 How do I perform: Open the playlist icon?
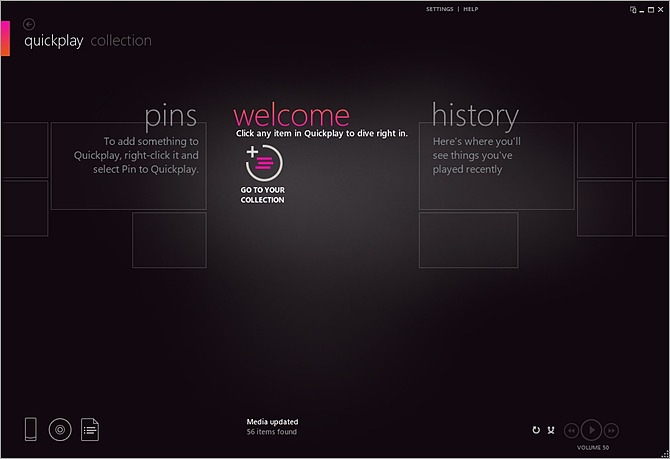90,430
